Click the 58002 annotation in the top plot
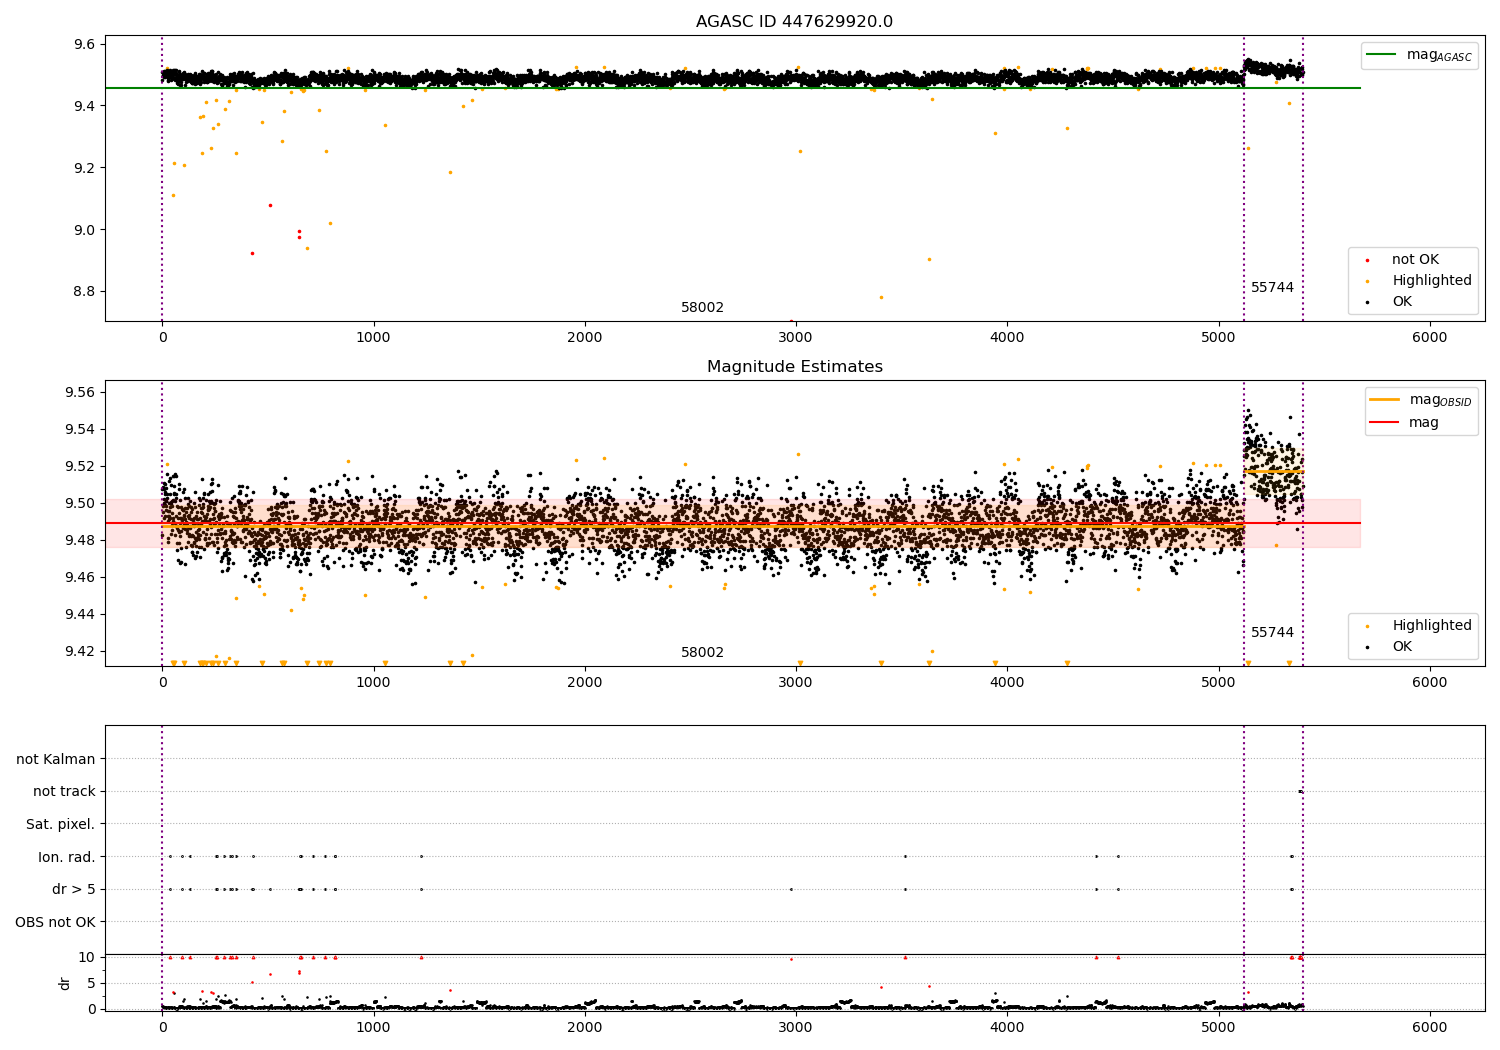The image size is (1500, 1050). click(702, 307)
